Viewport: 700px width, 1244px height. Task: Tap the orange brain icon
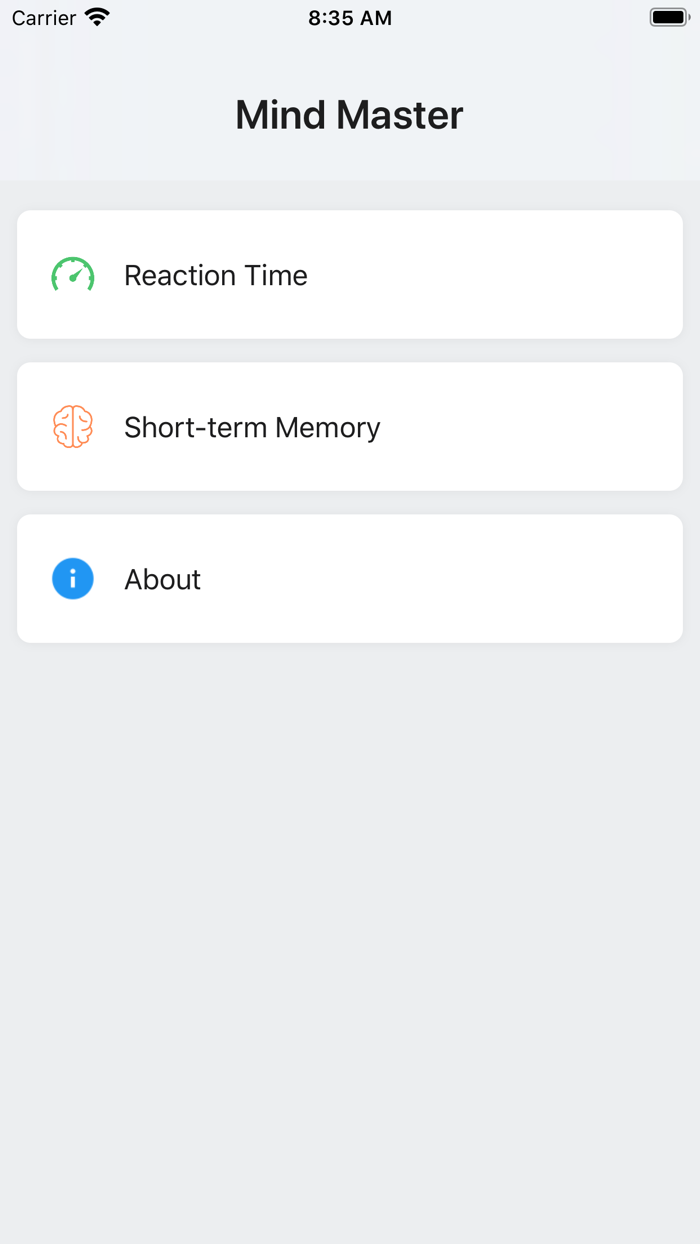click(73, 427)
